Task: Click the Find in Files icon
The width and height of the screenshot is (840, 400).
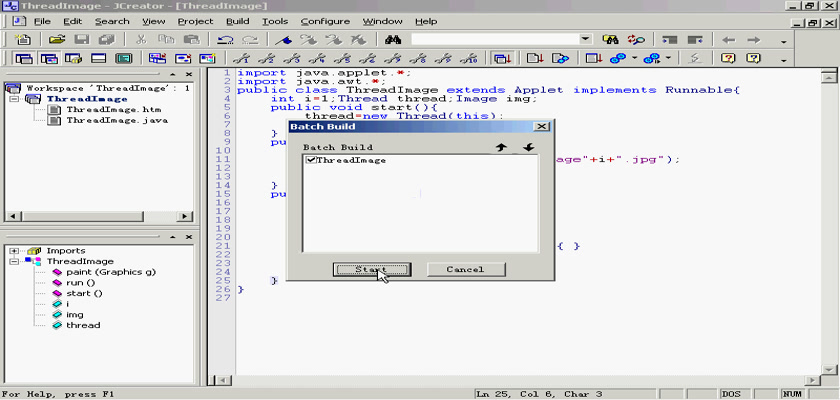Action: (x=611, y=40)
